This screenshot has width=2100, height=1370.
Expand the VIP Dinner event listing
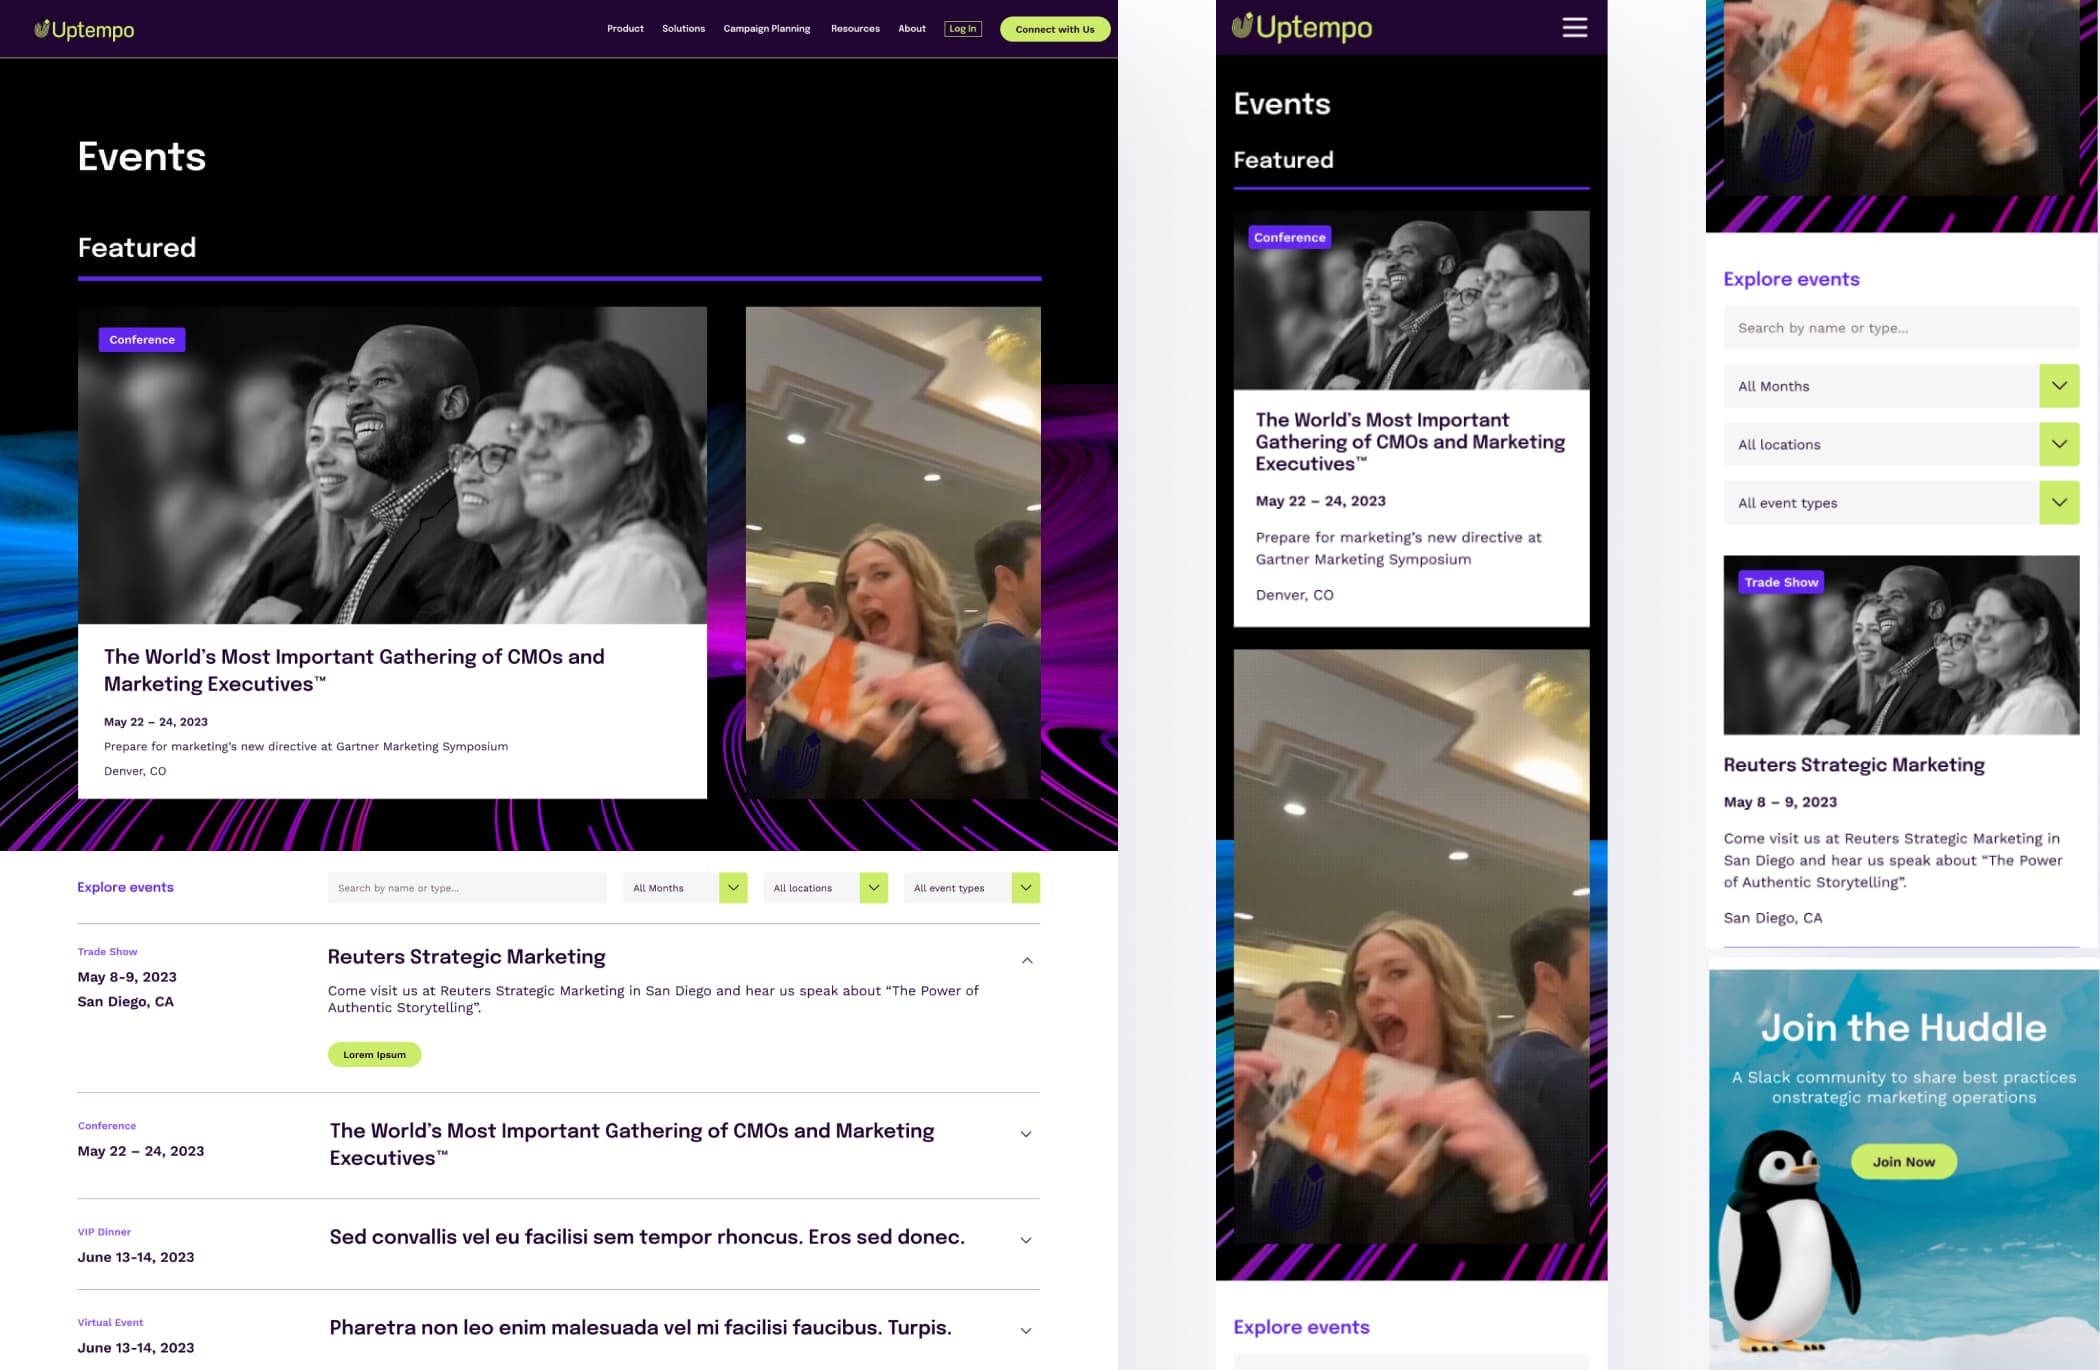coord(1025,1239)
